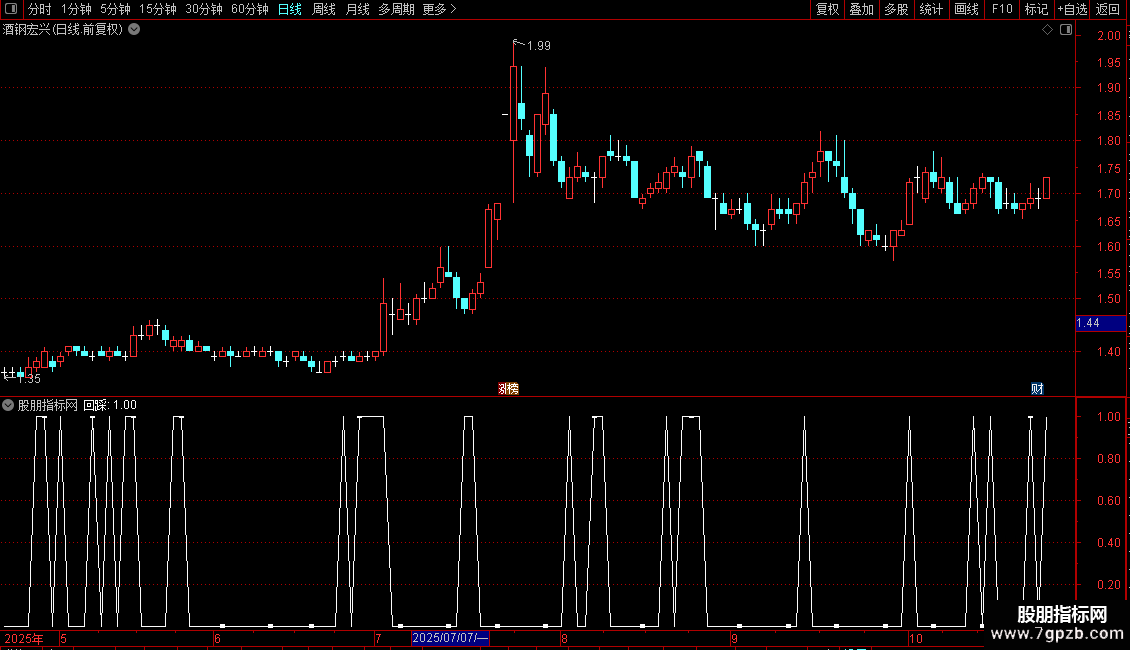The width and height of the screenshot is (1130, 650).
Task: Add stock with +自选 button
Action: pos(1072,9)
